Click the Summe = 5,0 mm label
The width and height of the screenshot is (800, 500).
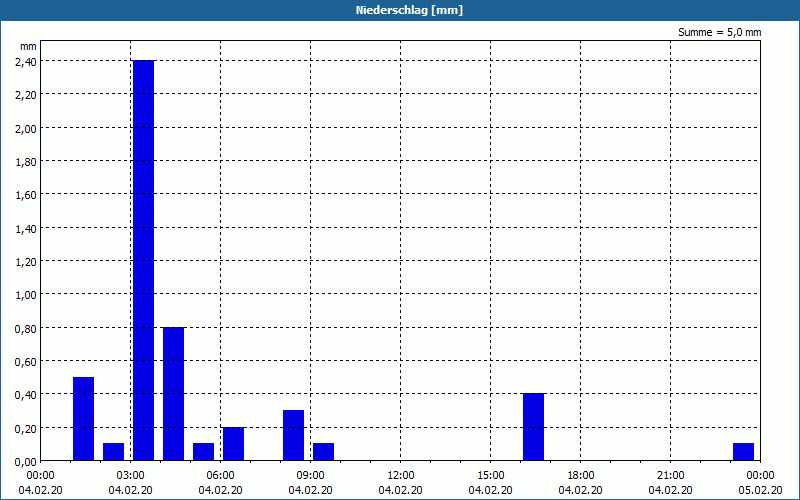click(x=719, y=32)
